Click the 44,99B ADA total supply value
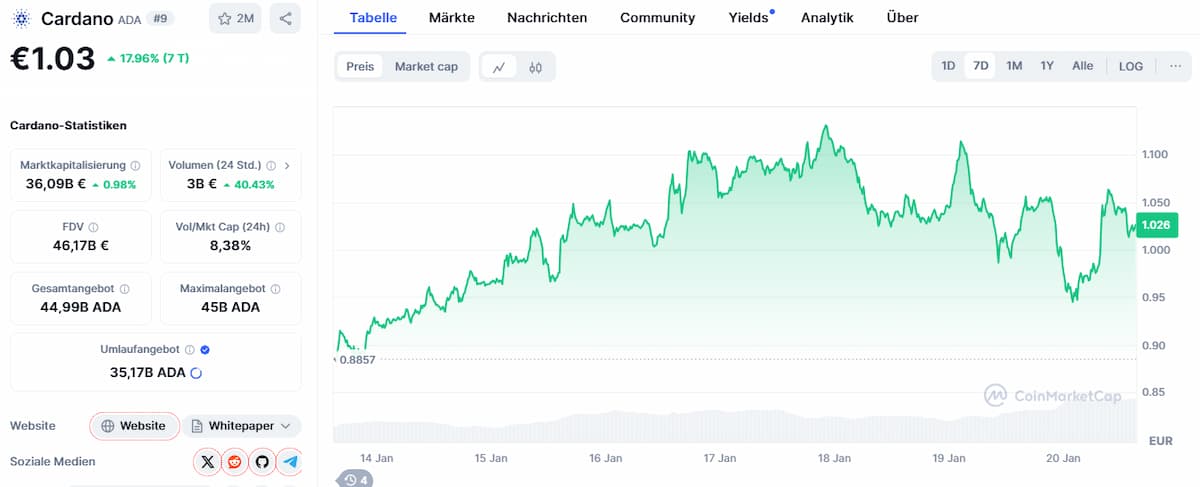The image size is (1200, 487). pos(81,307)
